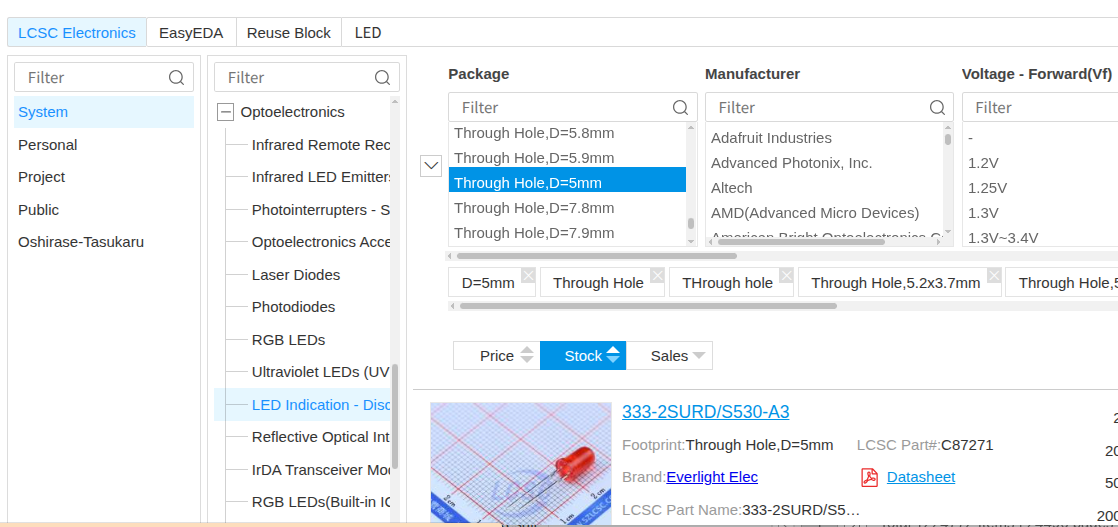Select package Through Hole,D=5.9mm
1118x527 pixels.
(x=568, y=158)
